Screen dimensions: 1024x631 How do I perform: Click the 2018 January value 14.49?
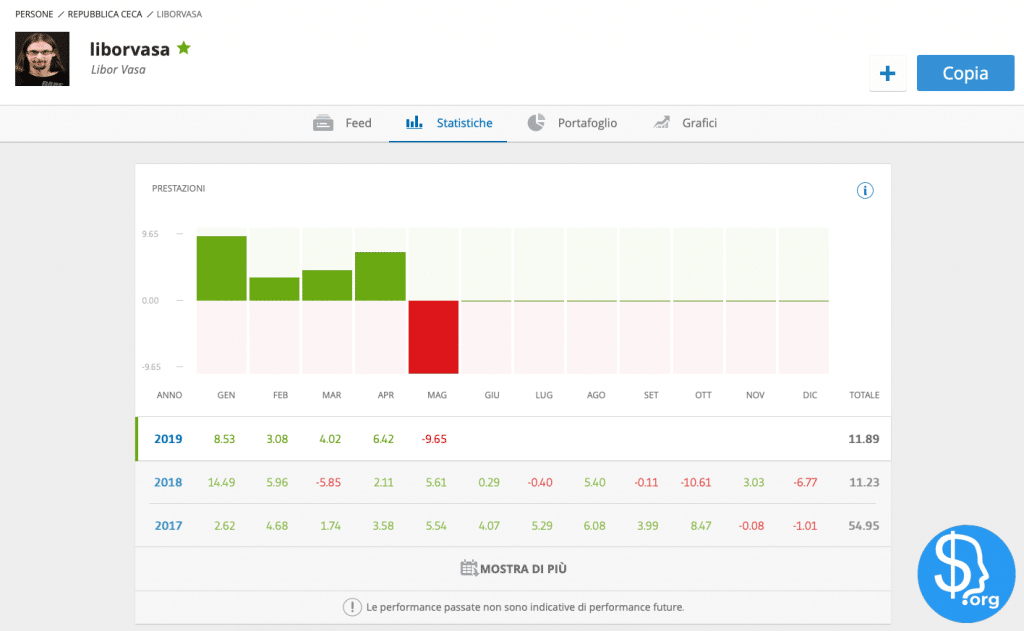tap(221, 482)
